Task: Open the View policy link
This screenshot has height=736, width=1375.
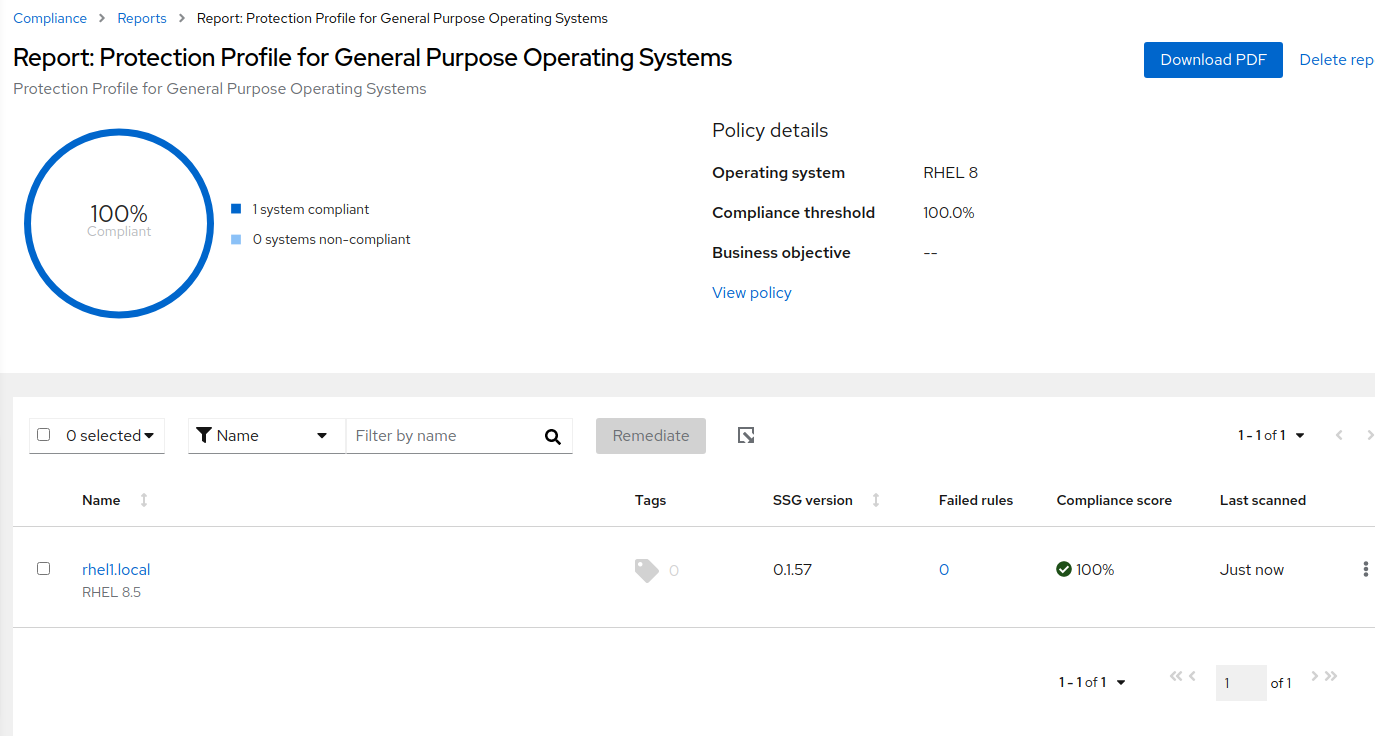Action: tap(751, 293)
